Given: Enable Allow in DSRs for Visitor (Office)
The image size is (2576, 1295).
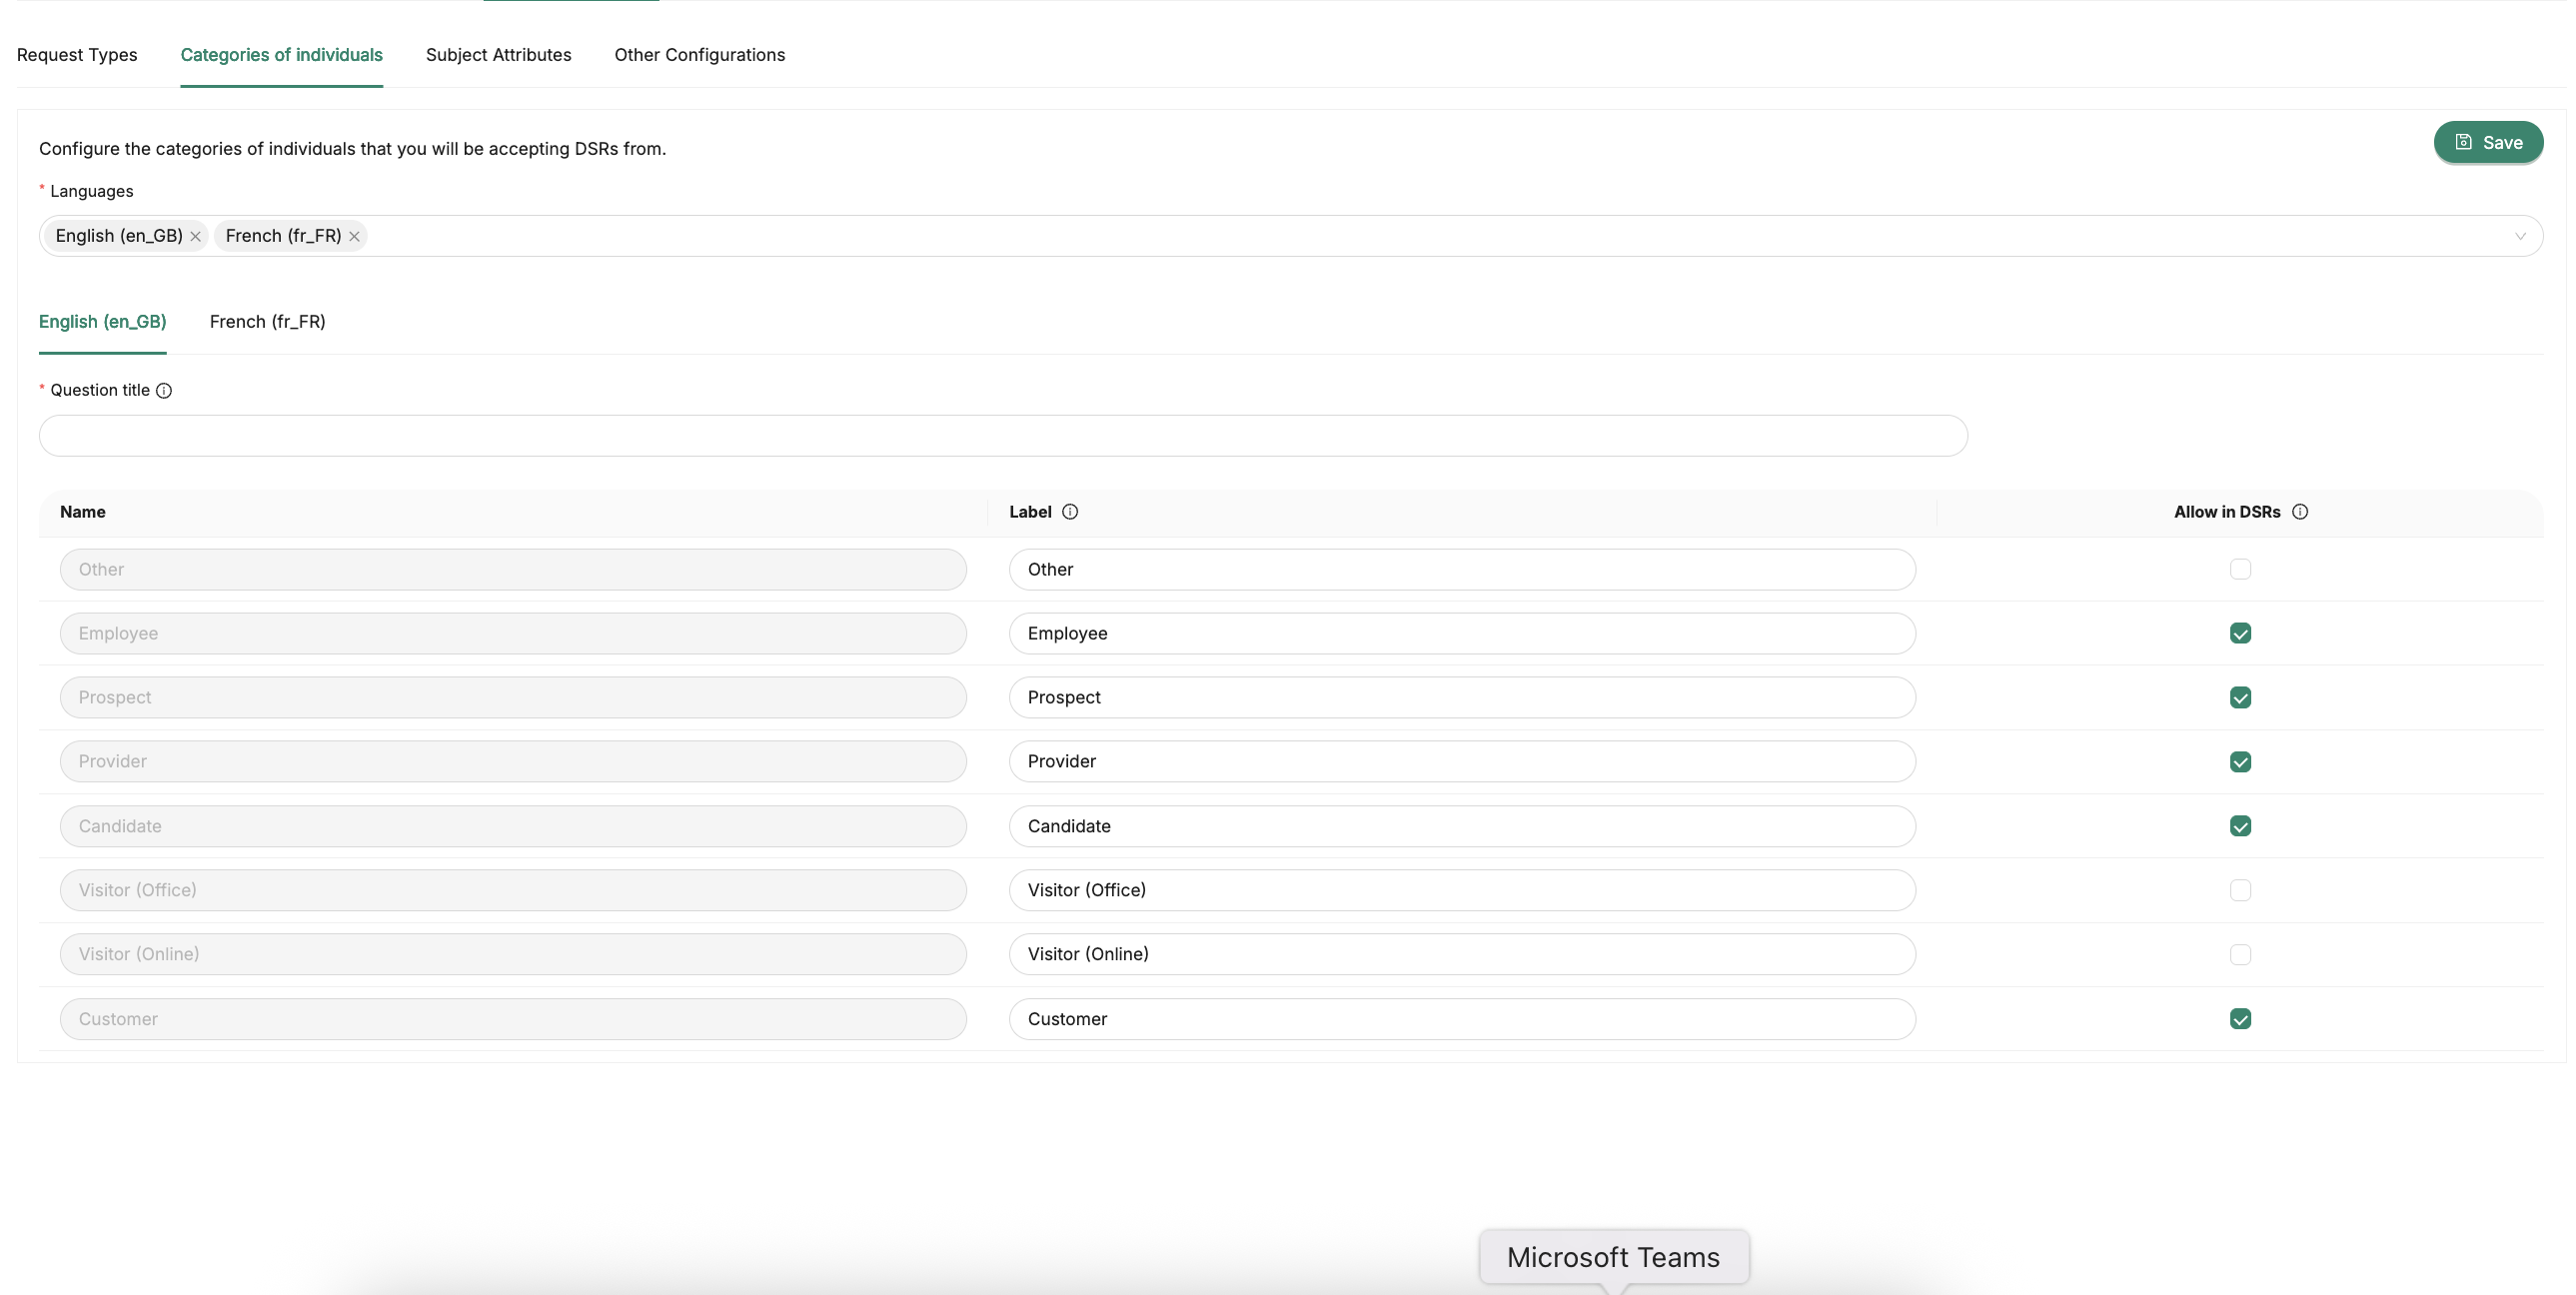Looking at the screenshot, I should [2239, 890].
